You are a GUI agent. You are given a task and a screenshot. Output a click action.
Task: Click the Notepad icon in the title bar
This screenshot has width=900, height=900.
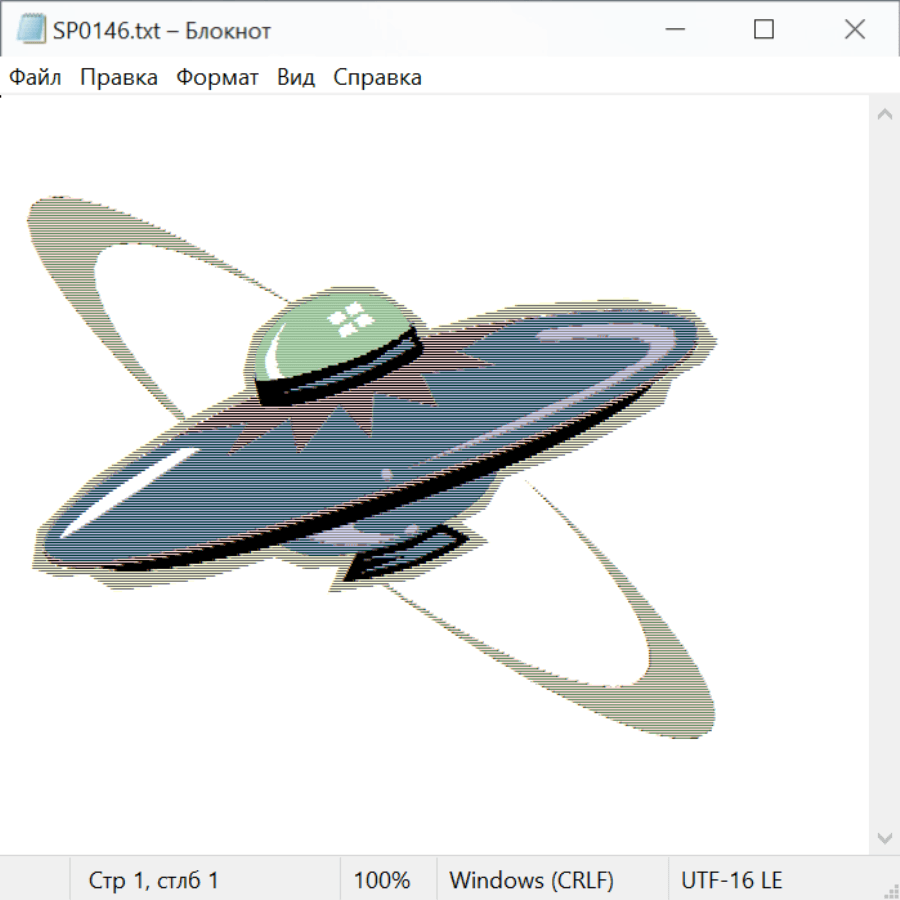30,30
